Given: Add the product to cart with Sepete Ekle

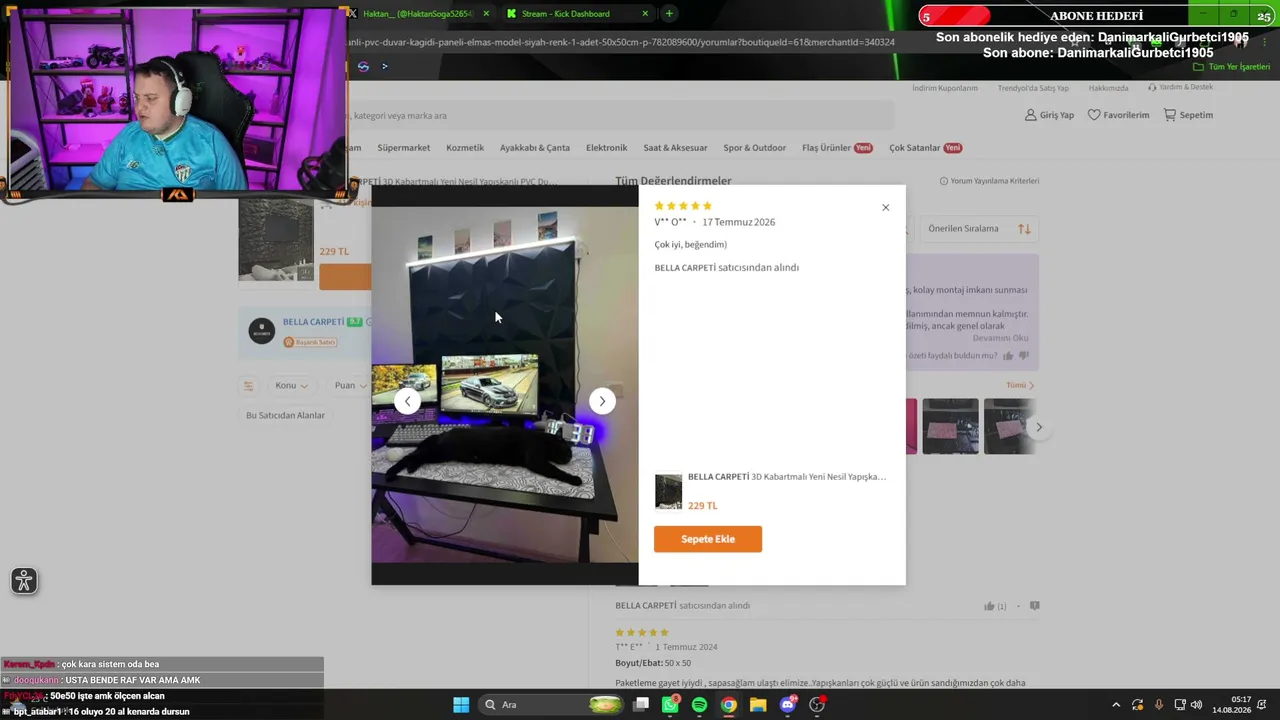Looking at the screenshot, I should [x=708, y=539].
